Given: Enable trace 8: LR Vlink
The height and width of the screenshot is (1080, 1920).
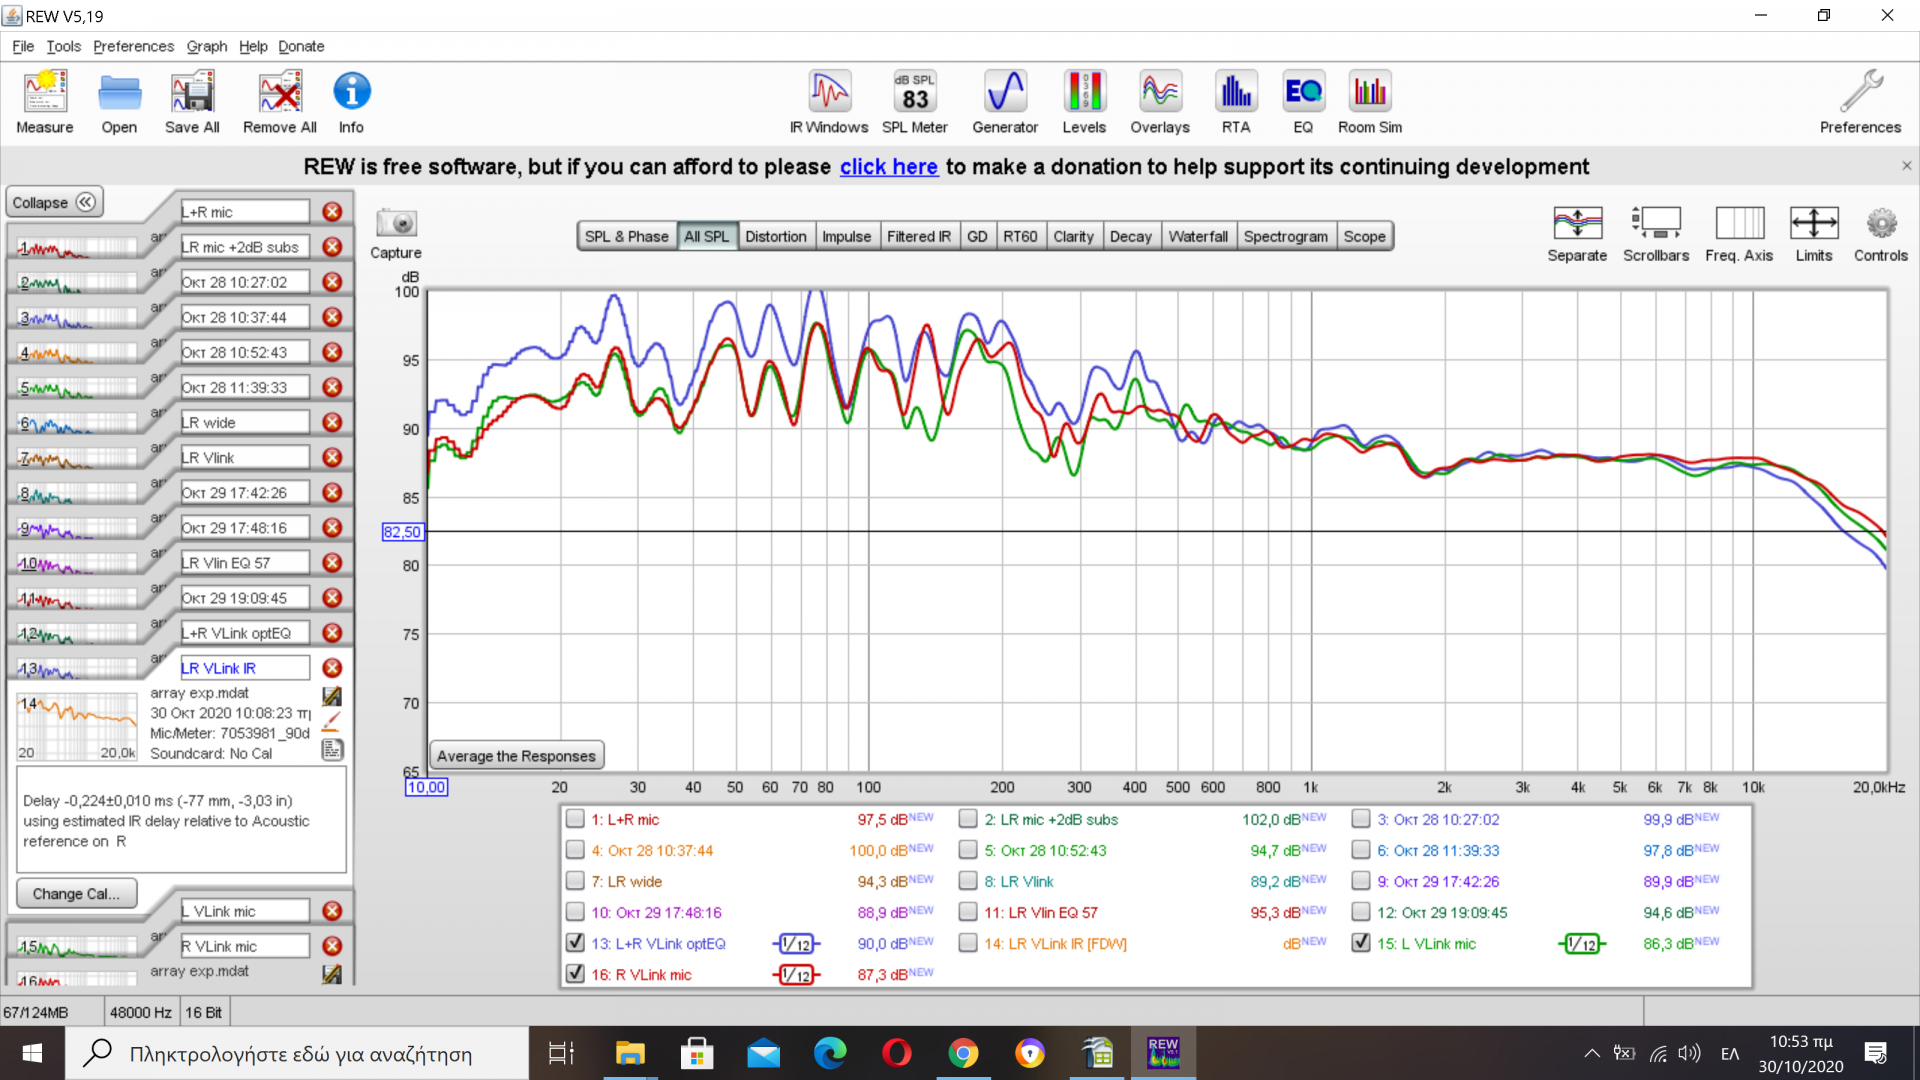Looking at the screenshot, I should [968, 881].
